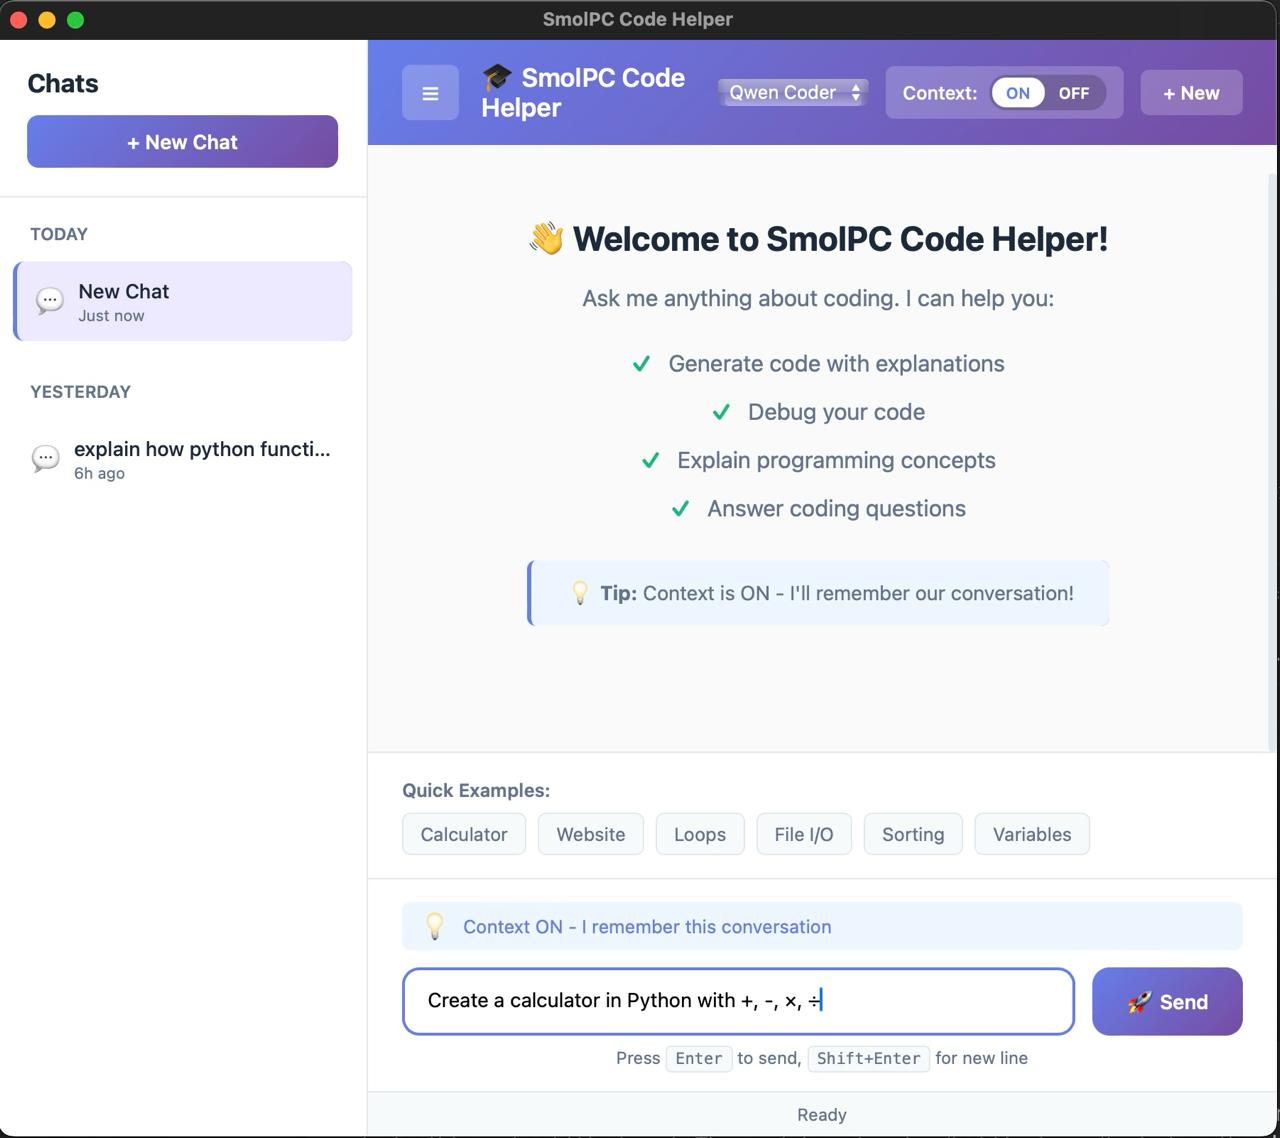Image resolution: width=1280 pixels, height=1138 pixels.
Task: Click the lightbulb icon in the context notice bar
Action: (435, 926)
